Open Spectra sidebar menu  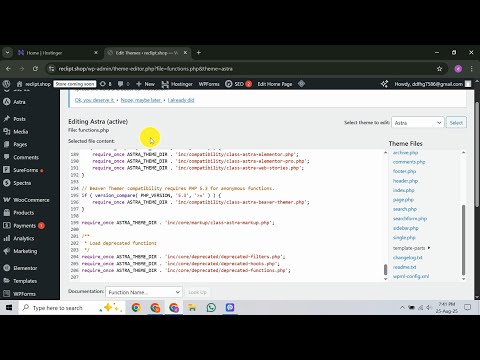tap(22, 183)
